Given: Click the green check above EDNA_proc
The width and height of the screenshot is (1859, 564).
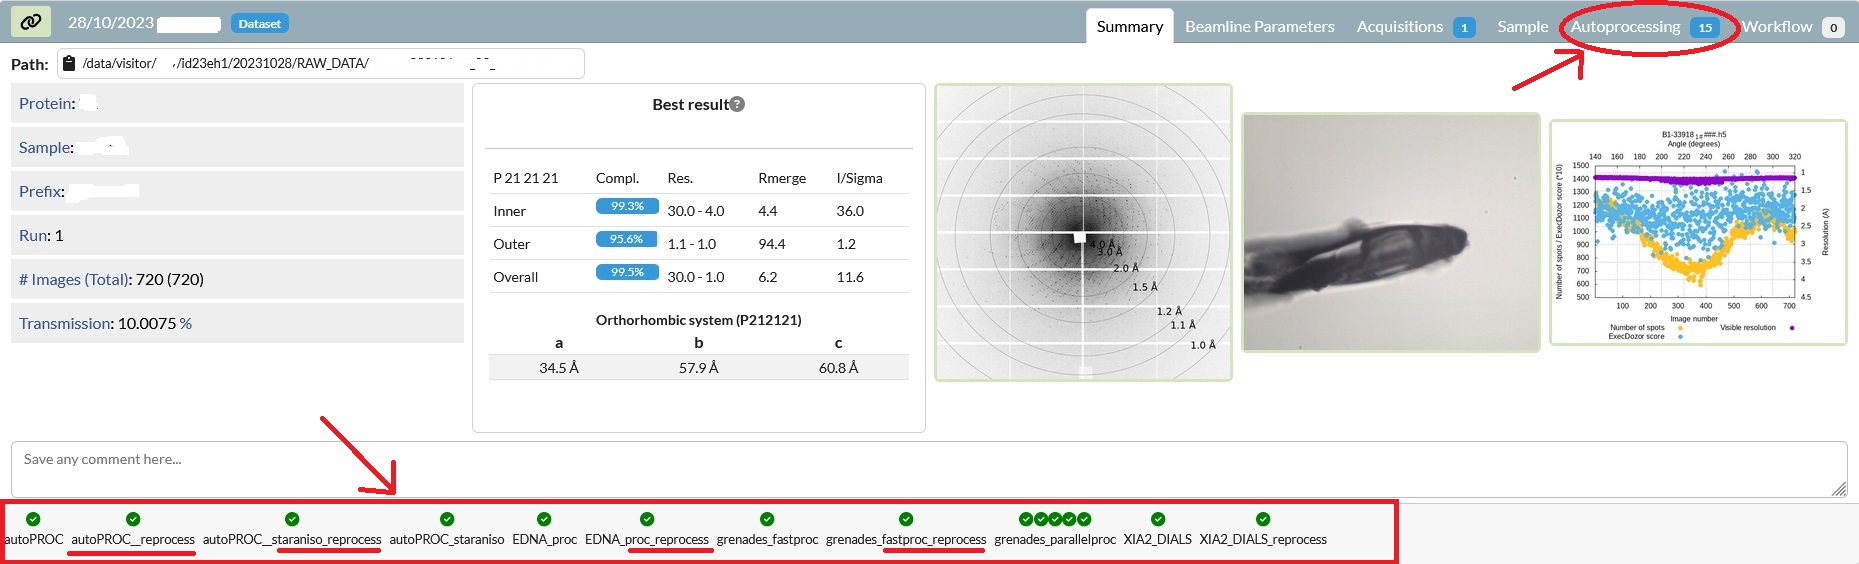Looking at the screenshot, I should [544, 519].
